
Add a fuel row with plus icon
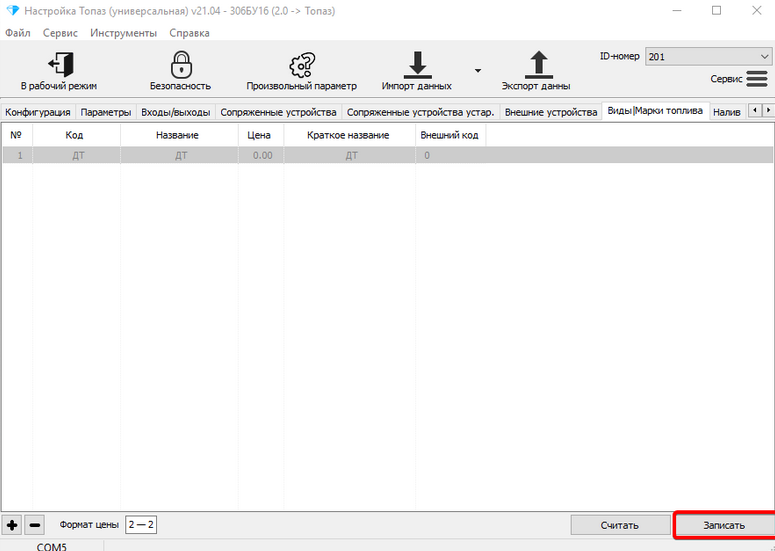[12, 525]
